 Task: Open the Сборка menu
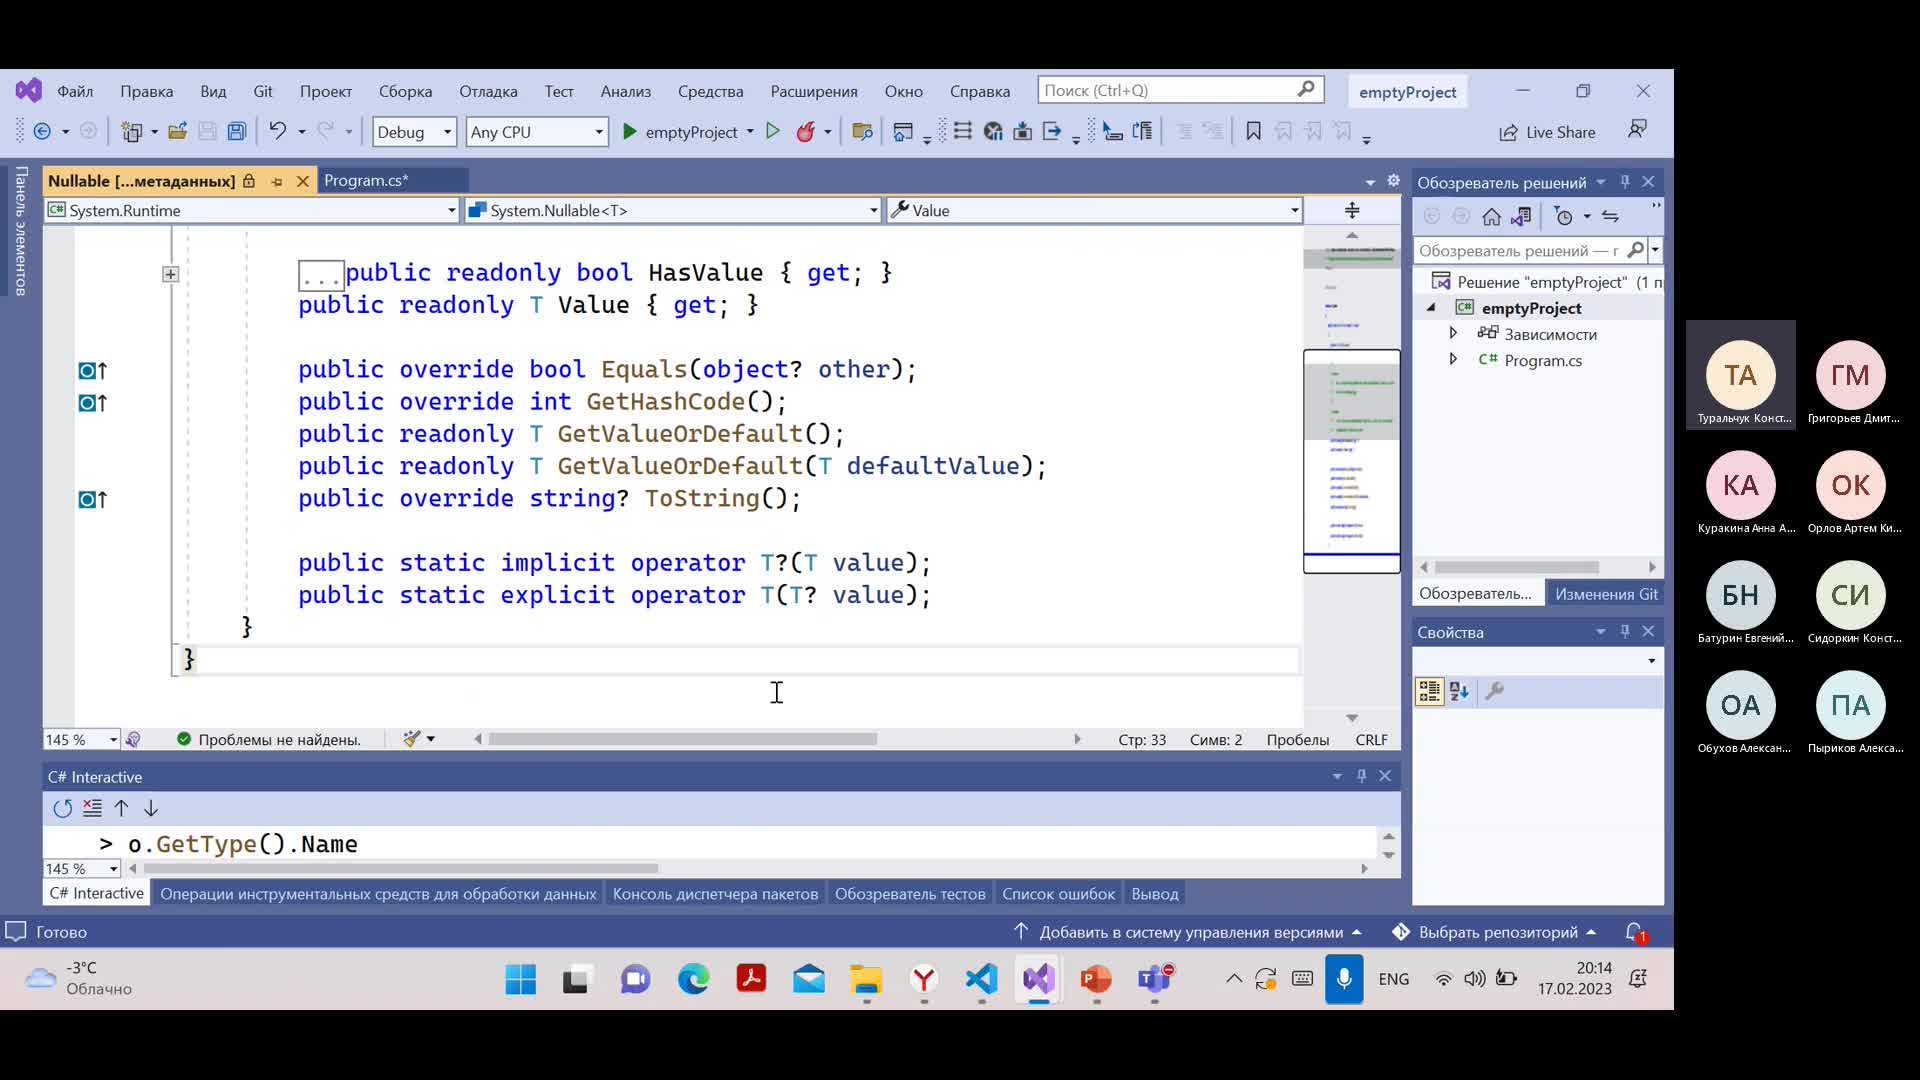pos(405,91)
